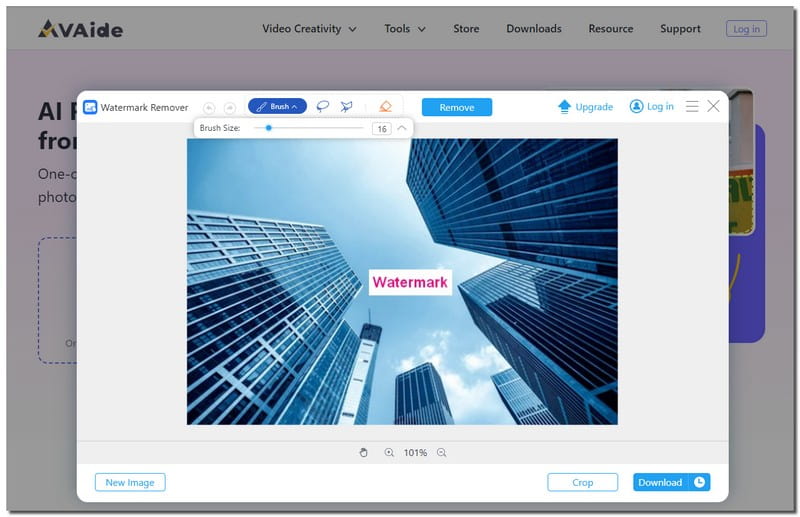This screenshot has height=517, width=800.
Task: Go to the Downloads page
Action: pos(533,29)
